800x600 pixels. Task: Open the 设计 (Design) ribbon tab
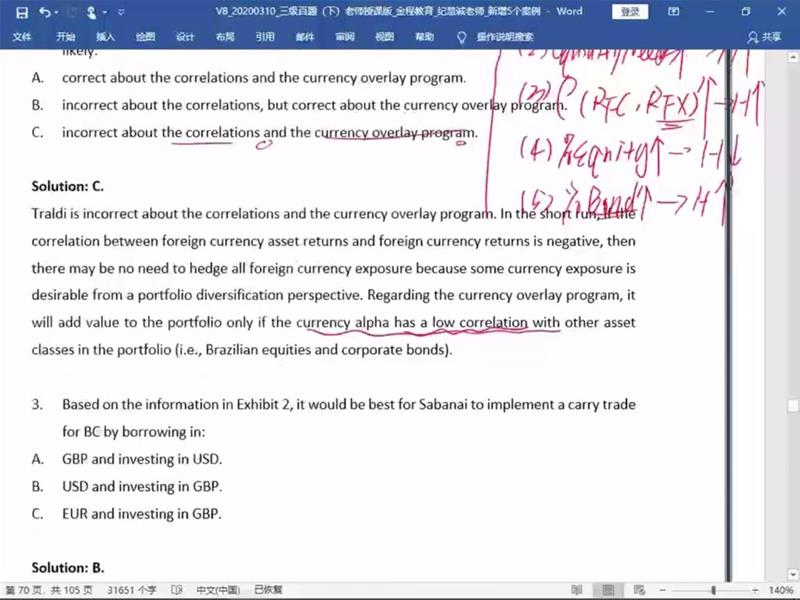coord(185,37)
